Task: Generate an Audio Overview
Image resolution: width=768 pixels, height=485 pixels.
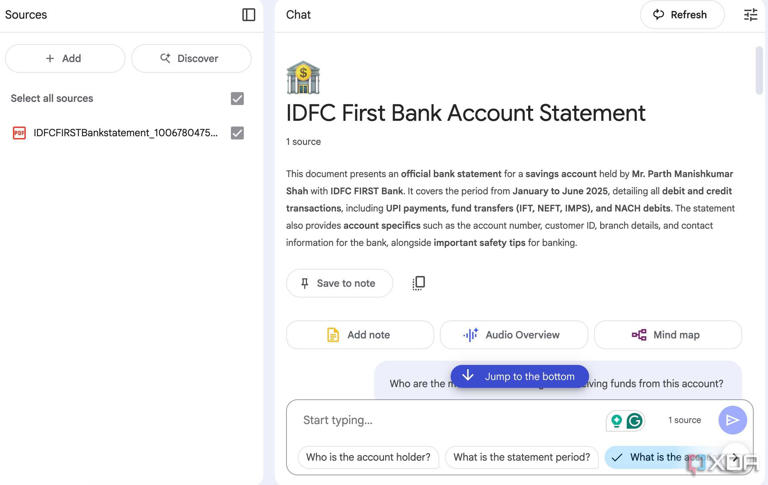Action: [x=512, y=335]
